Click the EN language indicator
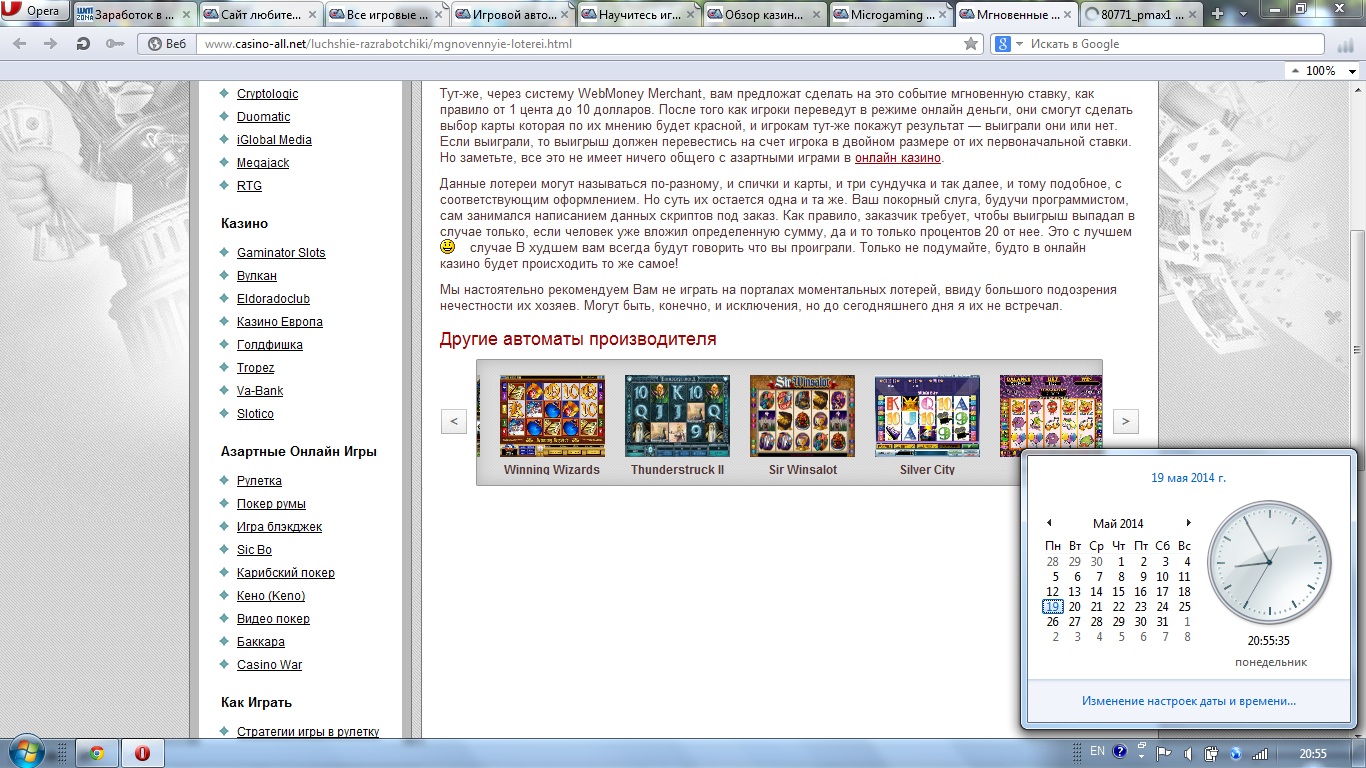This screenshot has height=768, width=1366. pos(1097,752)
